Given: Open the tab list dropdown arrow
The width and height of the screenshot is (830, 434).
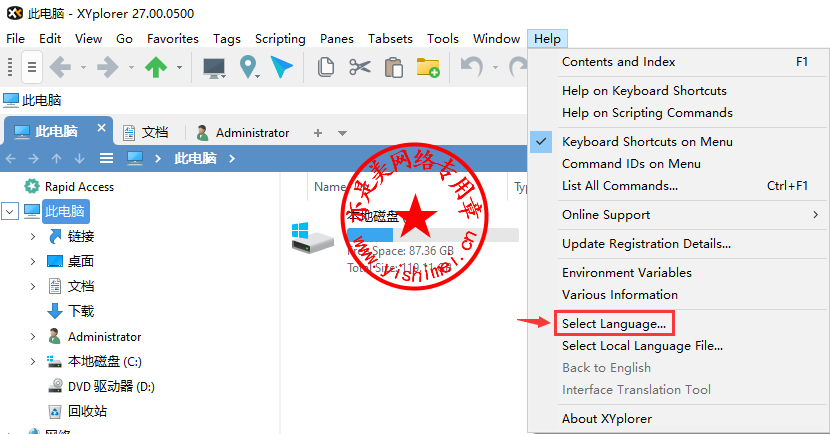Looking at the screenshot, I should pos(342,133).
